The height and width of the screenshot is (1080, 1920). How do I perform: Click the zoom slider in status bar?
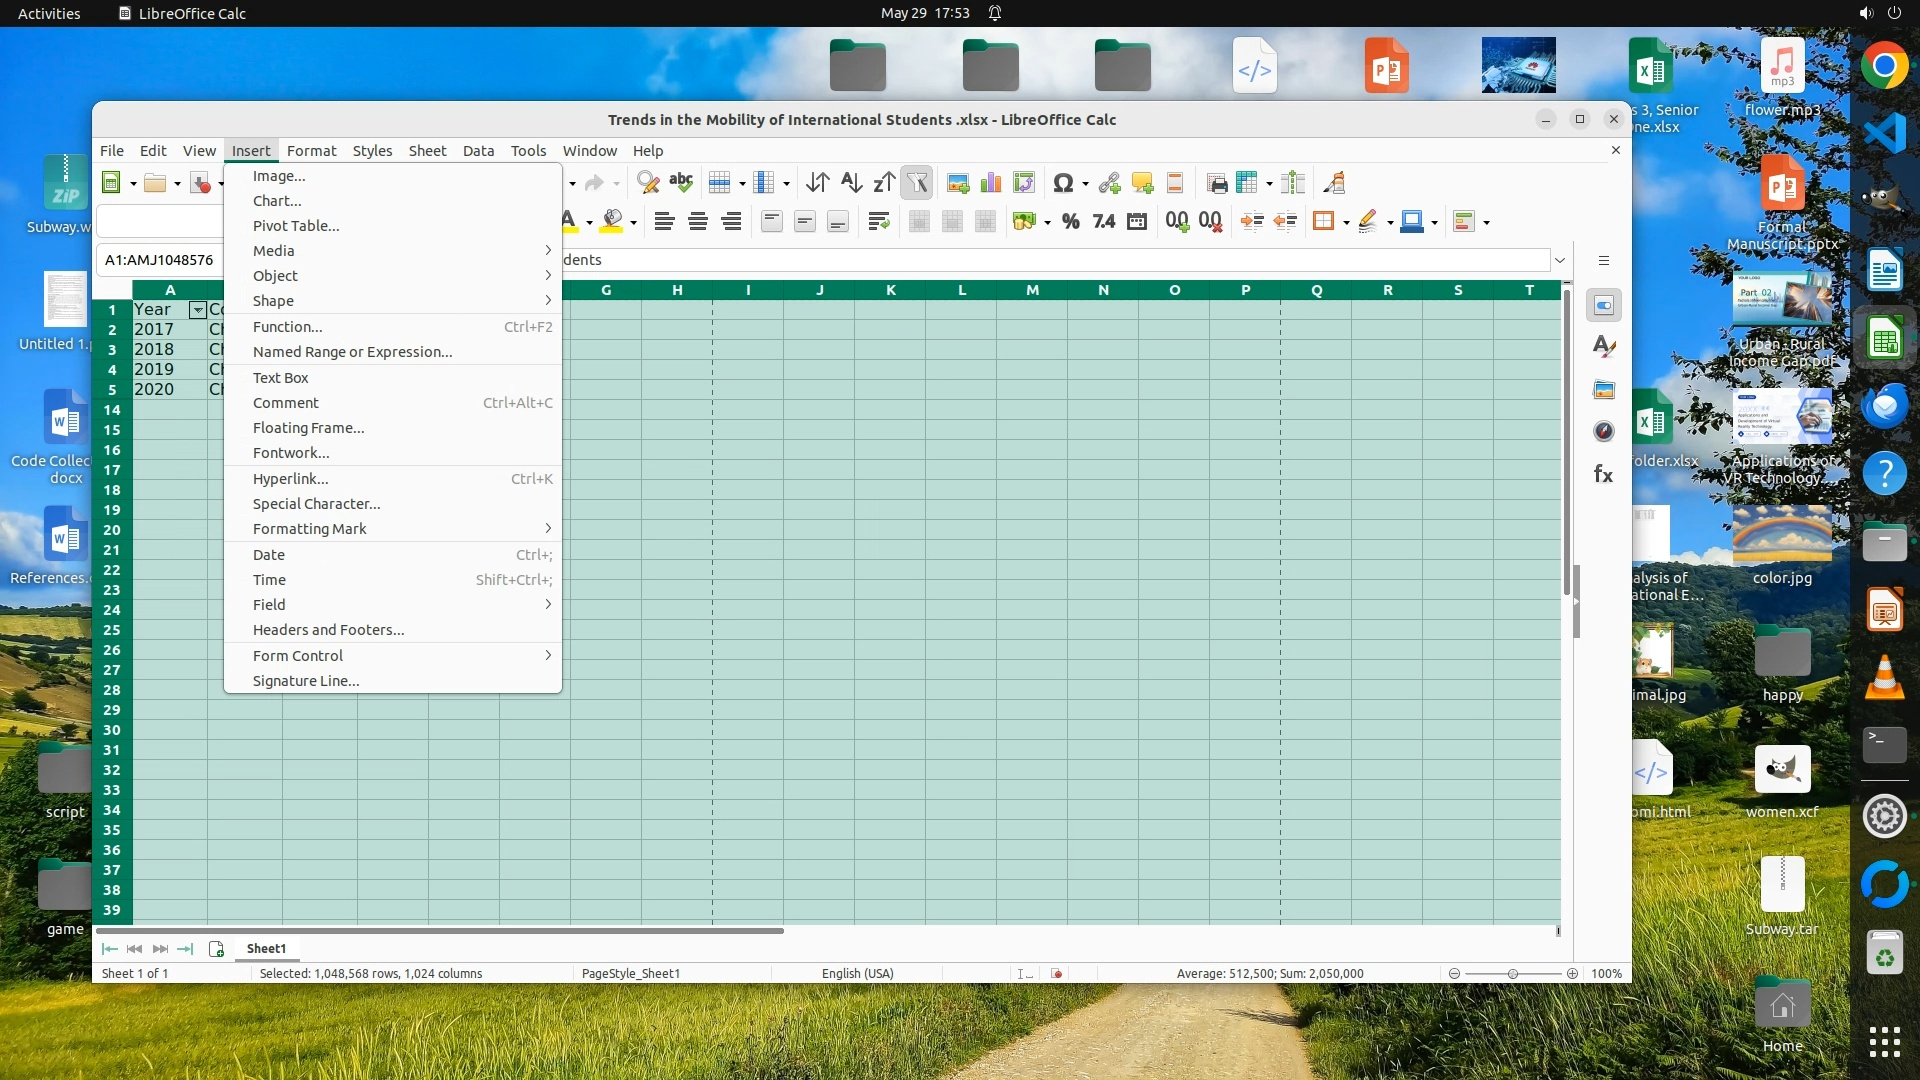click(1512, 974)
